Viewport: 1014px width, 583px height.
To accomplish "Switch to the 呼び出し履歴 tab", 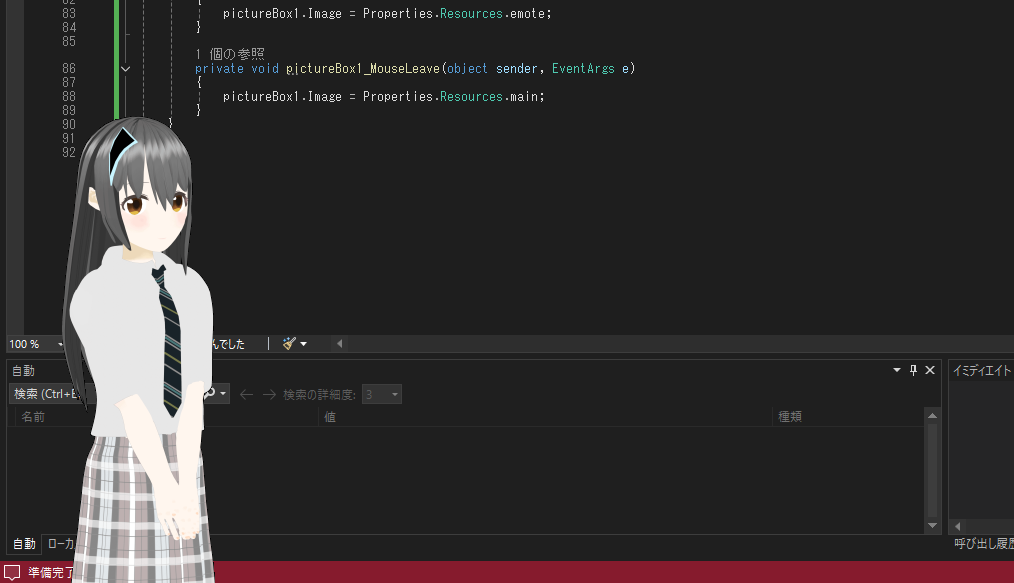I will pyautogui.click(x=982, y=544).
